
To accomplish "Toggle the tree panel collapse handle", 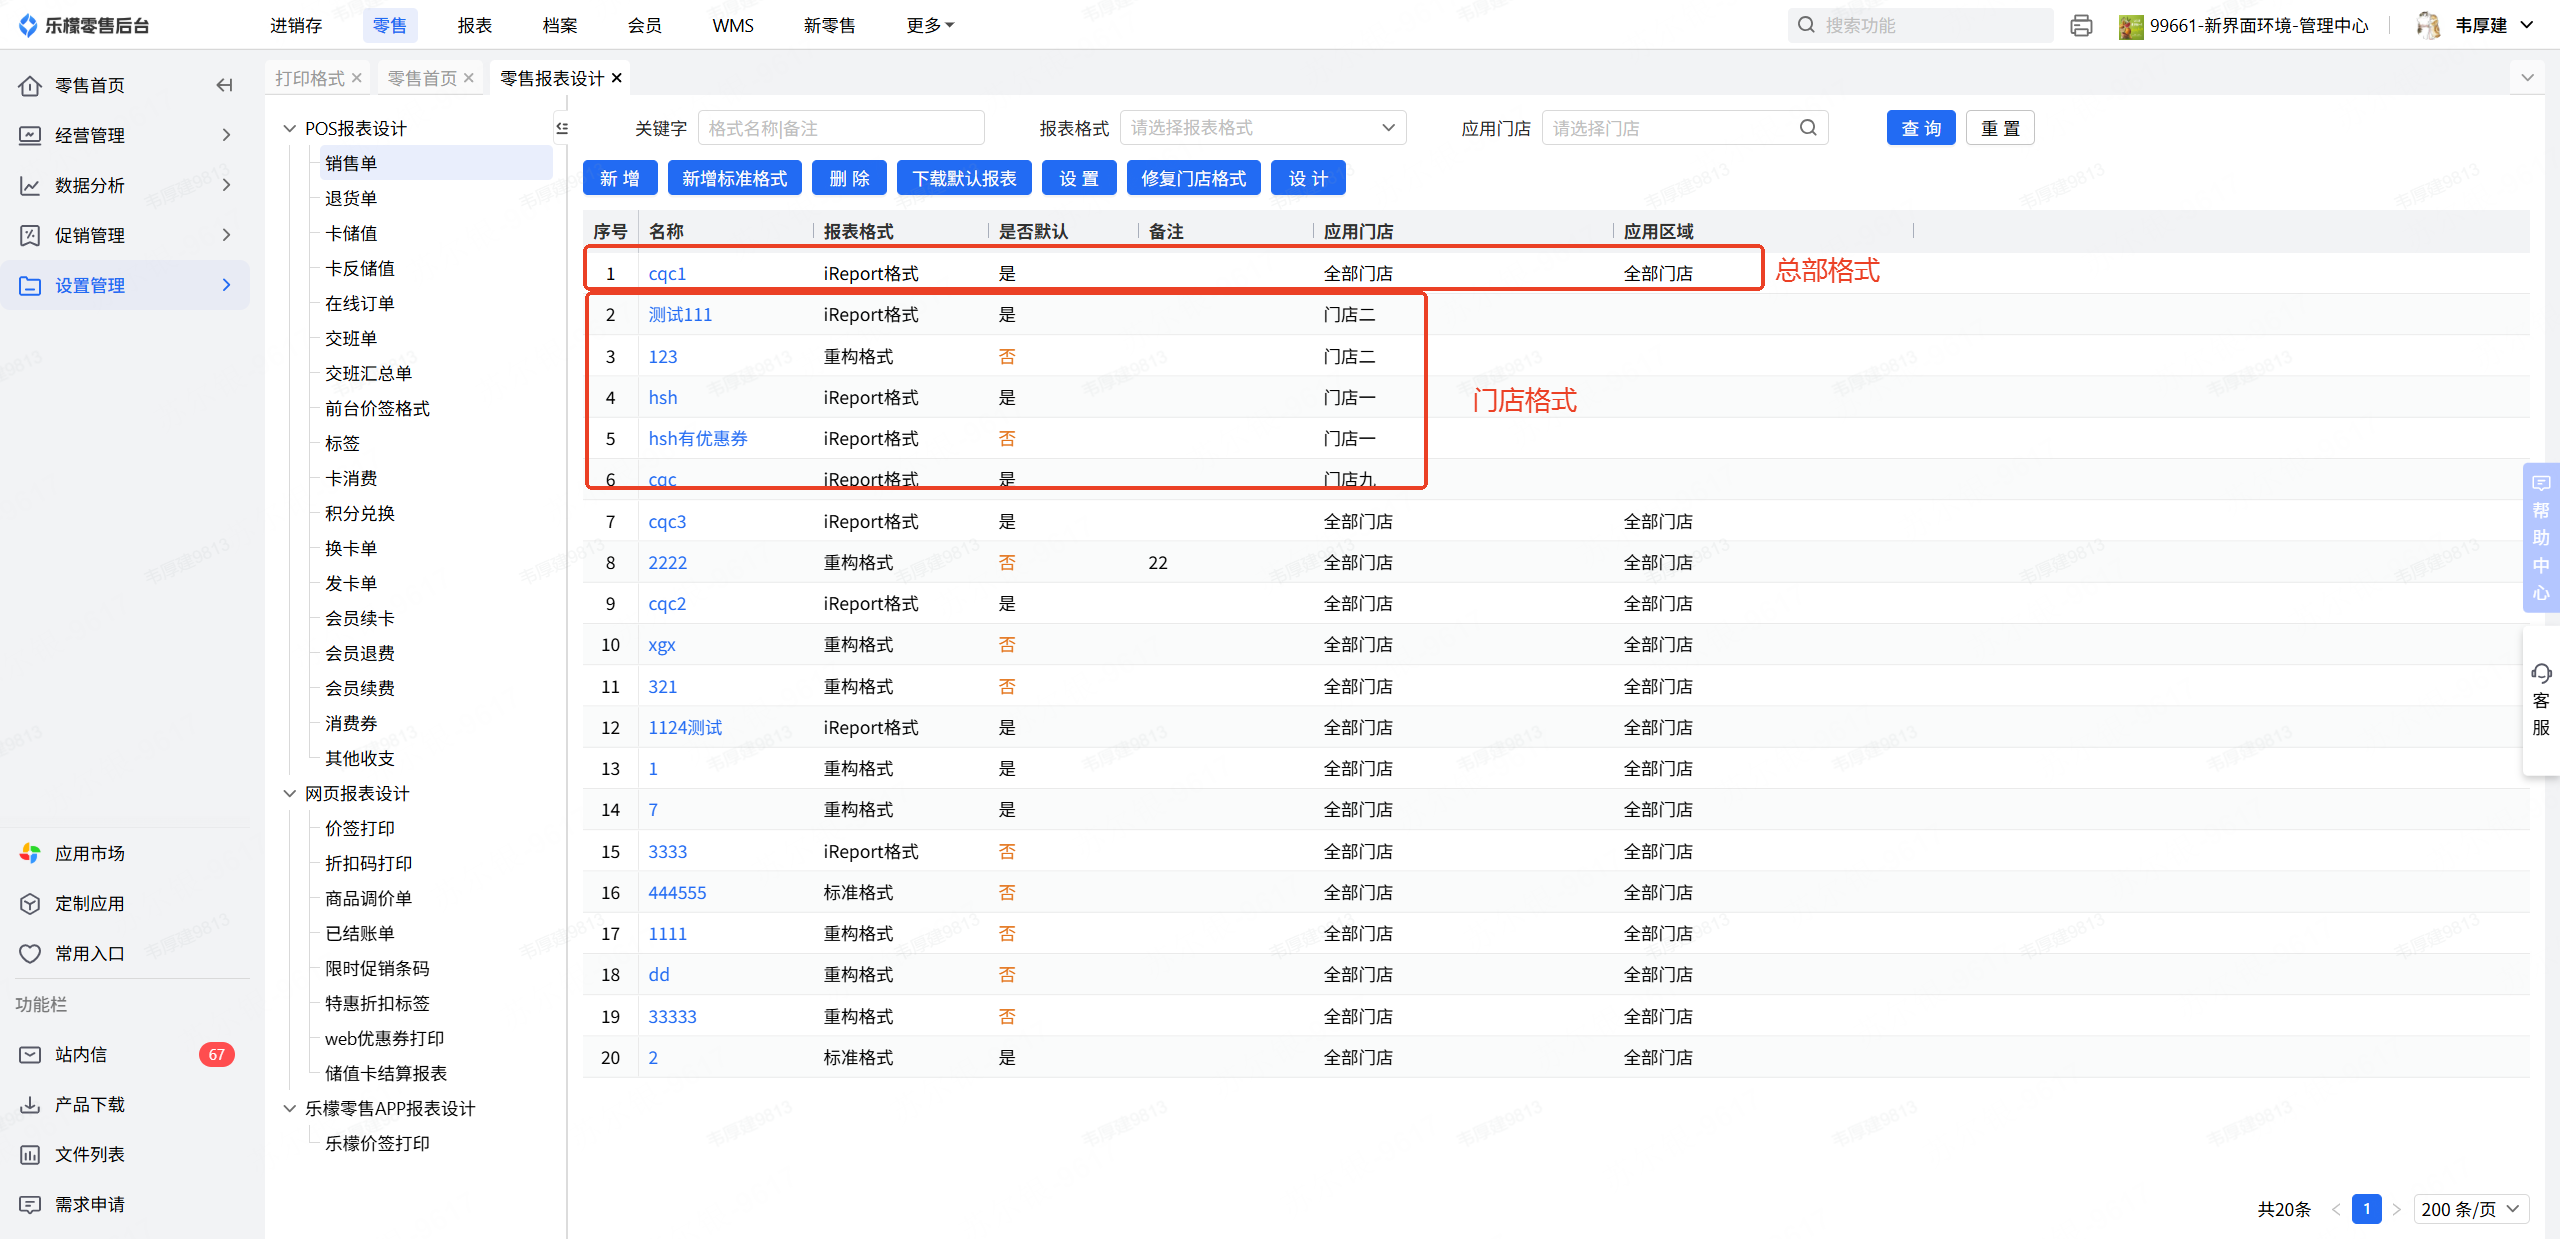I will 563,128.
